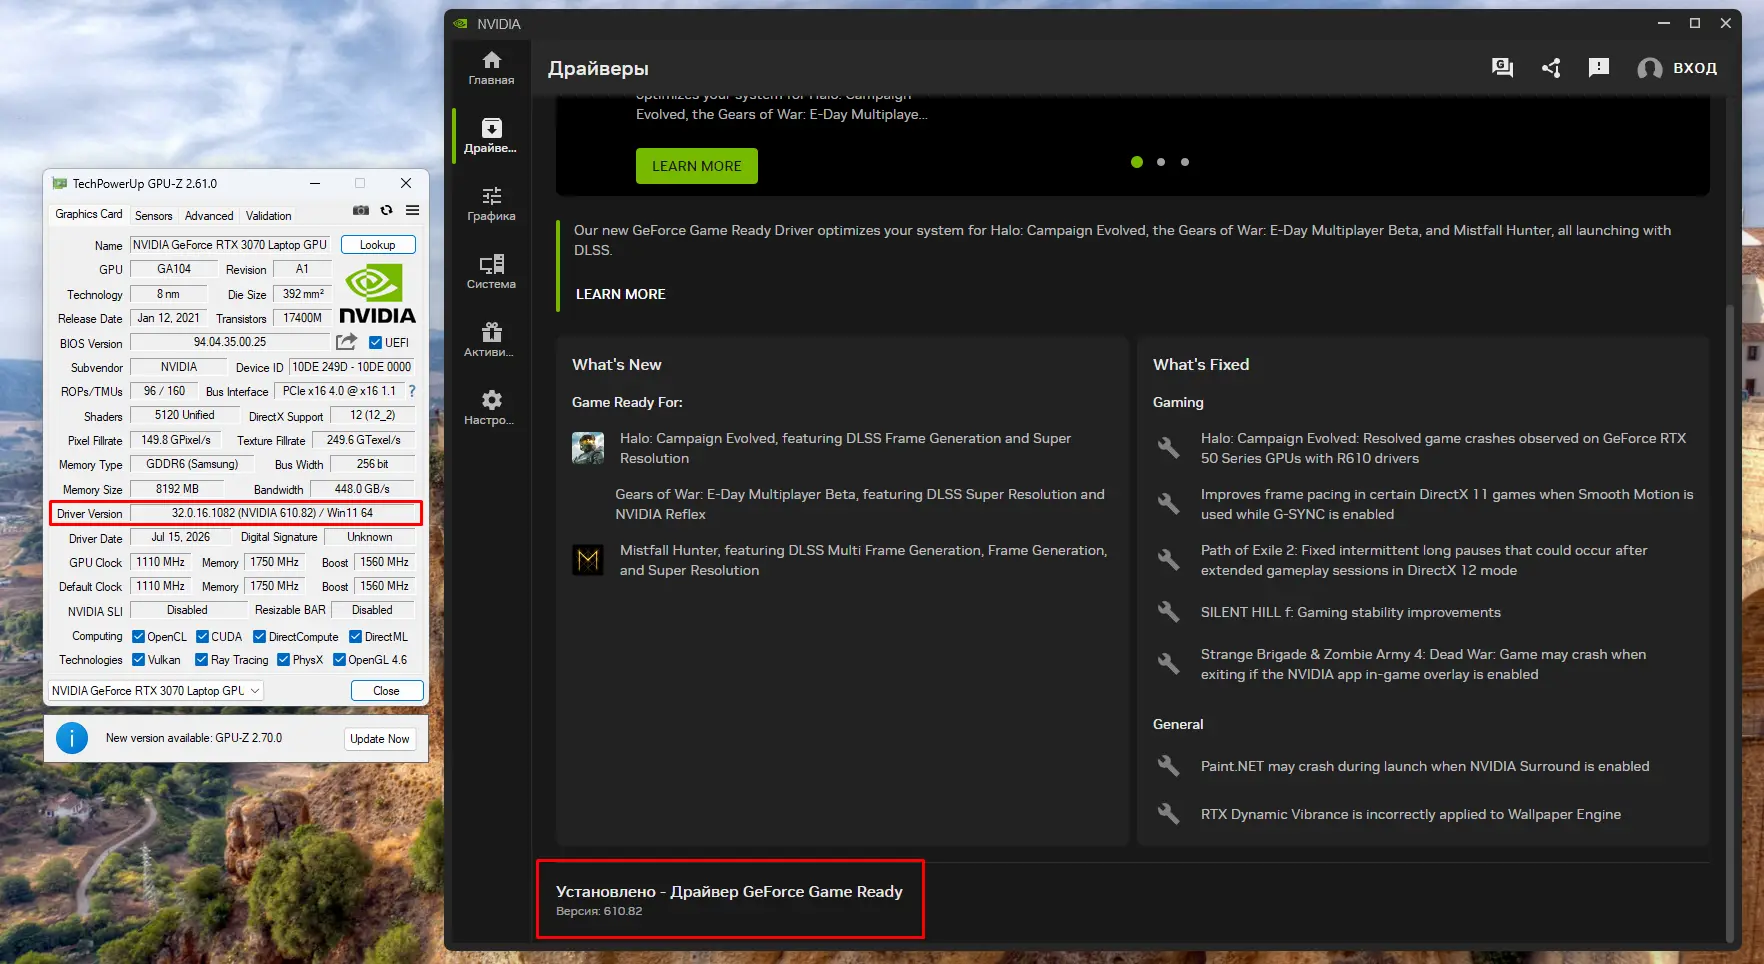Toggle the OpenGL 4.6 checkbox
This screenshot has width=1764, height=964.
tap(340, 660)
